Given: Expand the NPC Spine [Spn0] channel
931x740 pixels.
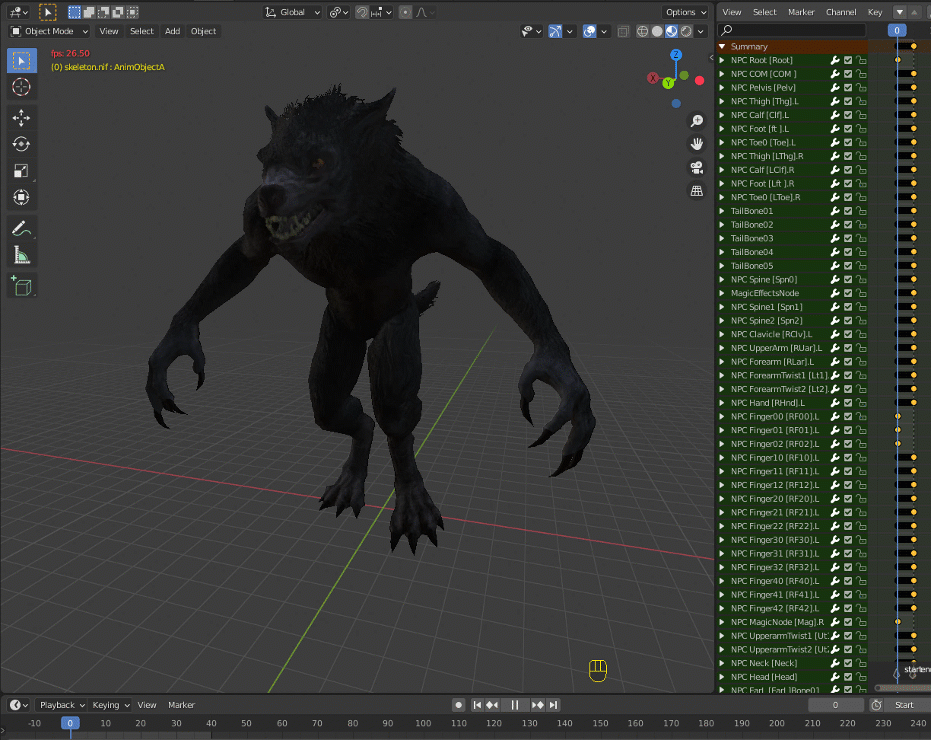Looking at the screenshot, I should tap(722, 279).
